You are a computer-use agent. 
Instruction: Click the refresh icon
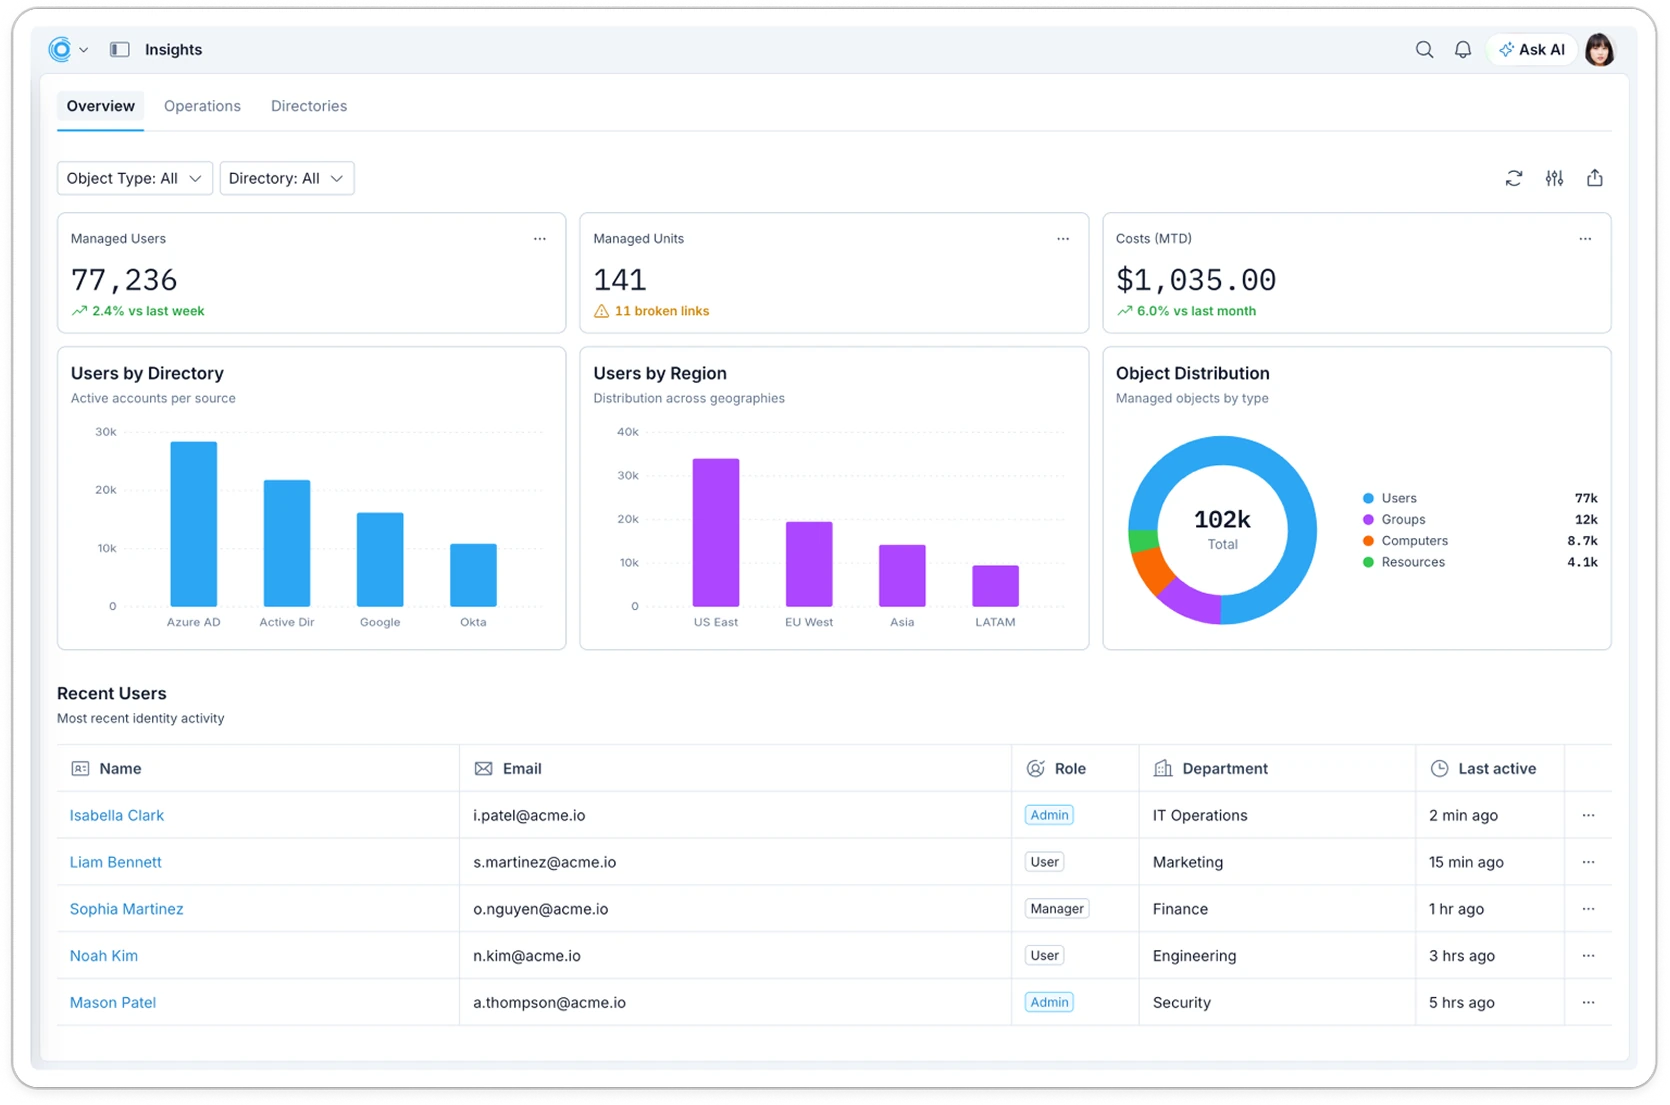(1514, 178)
